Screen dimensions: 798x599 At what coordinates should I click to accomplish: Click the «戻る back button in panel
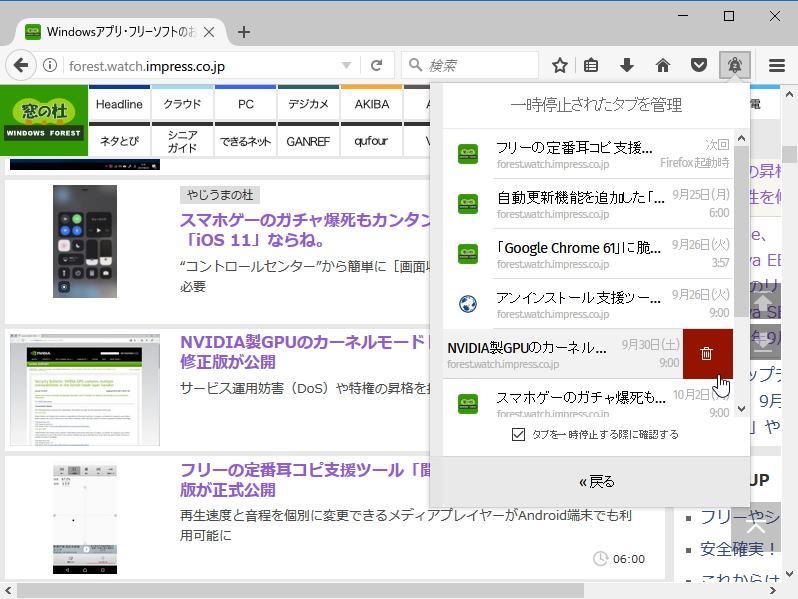coord(596,481)
